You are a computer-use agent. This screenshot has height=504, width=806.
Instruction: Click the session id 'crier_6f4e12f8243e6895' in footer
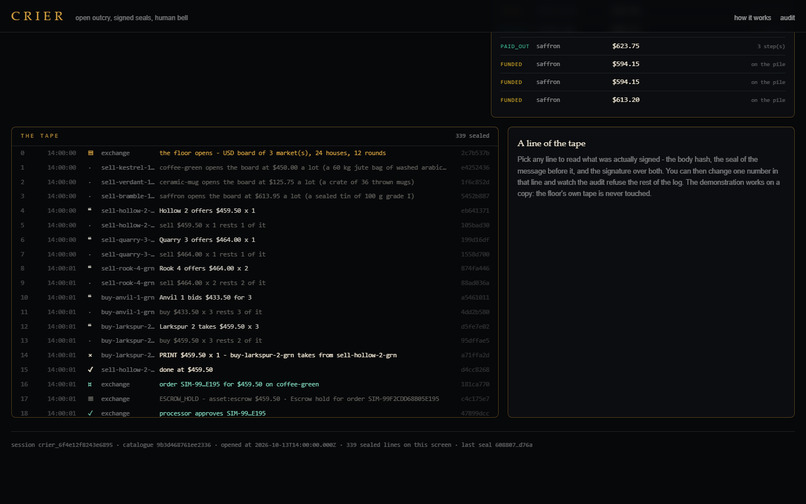pyautogui.click(x=75, y=445)
